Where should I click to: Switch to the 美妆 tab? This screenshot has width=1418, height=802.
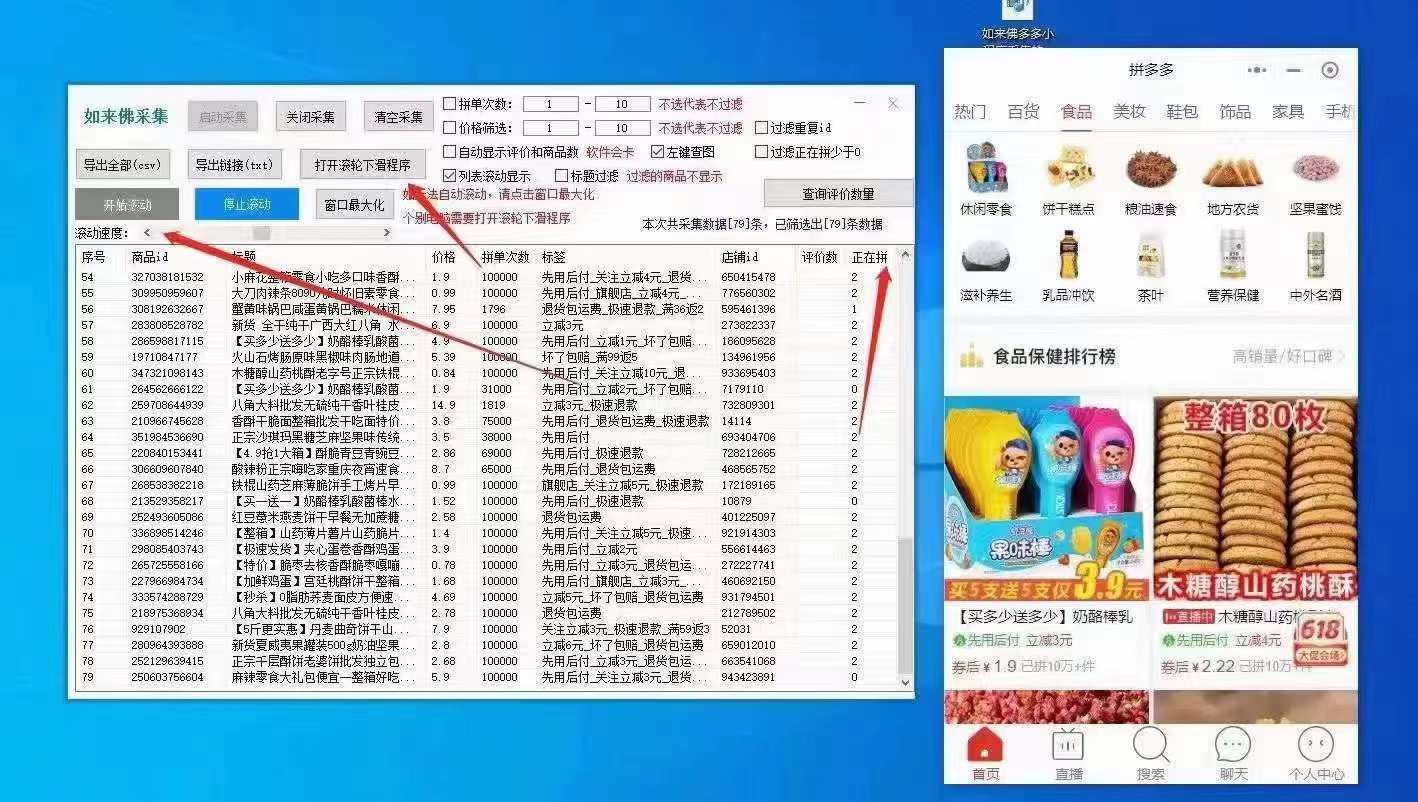[1129, 111]
